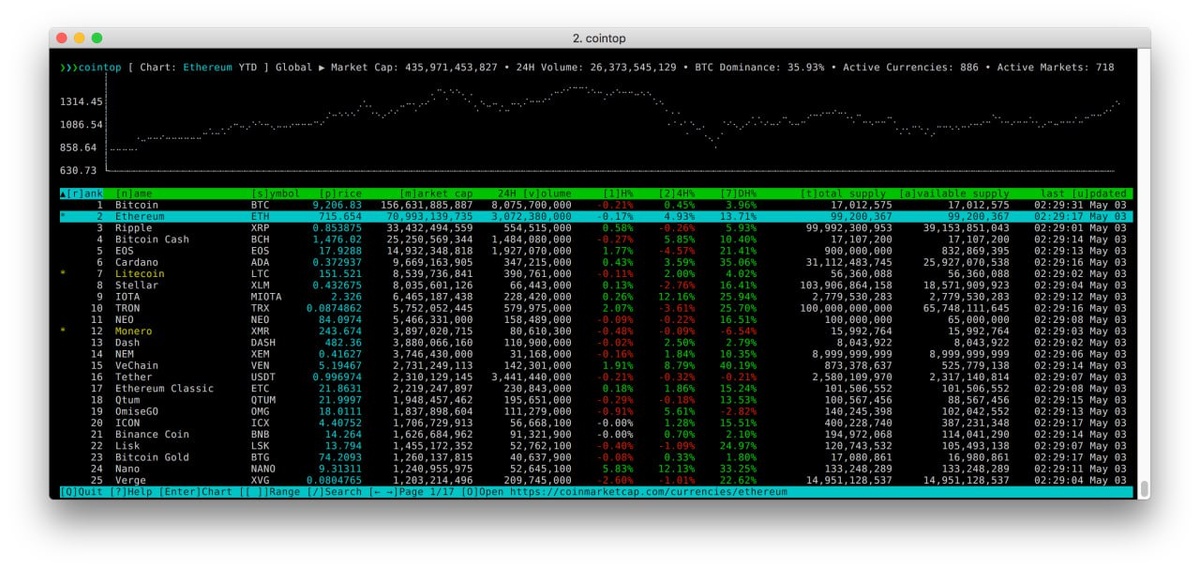This screenshot has height=570, width=1200.
Task: Click the MIOTA symbol cell
Action: tap(266, 297)
